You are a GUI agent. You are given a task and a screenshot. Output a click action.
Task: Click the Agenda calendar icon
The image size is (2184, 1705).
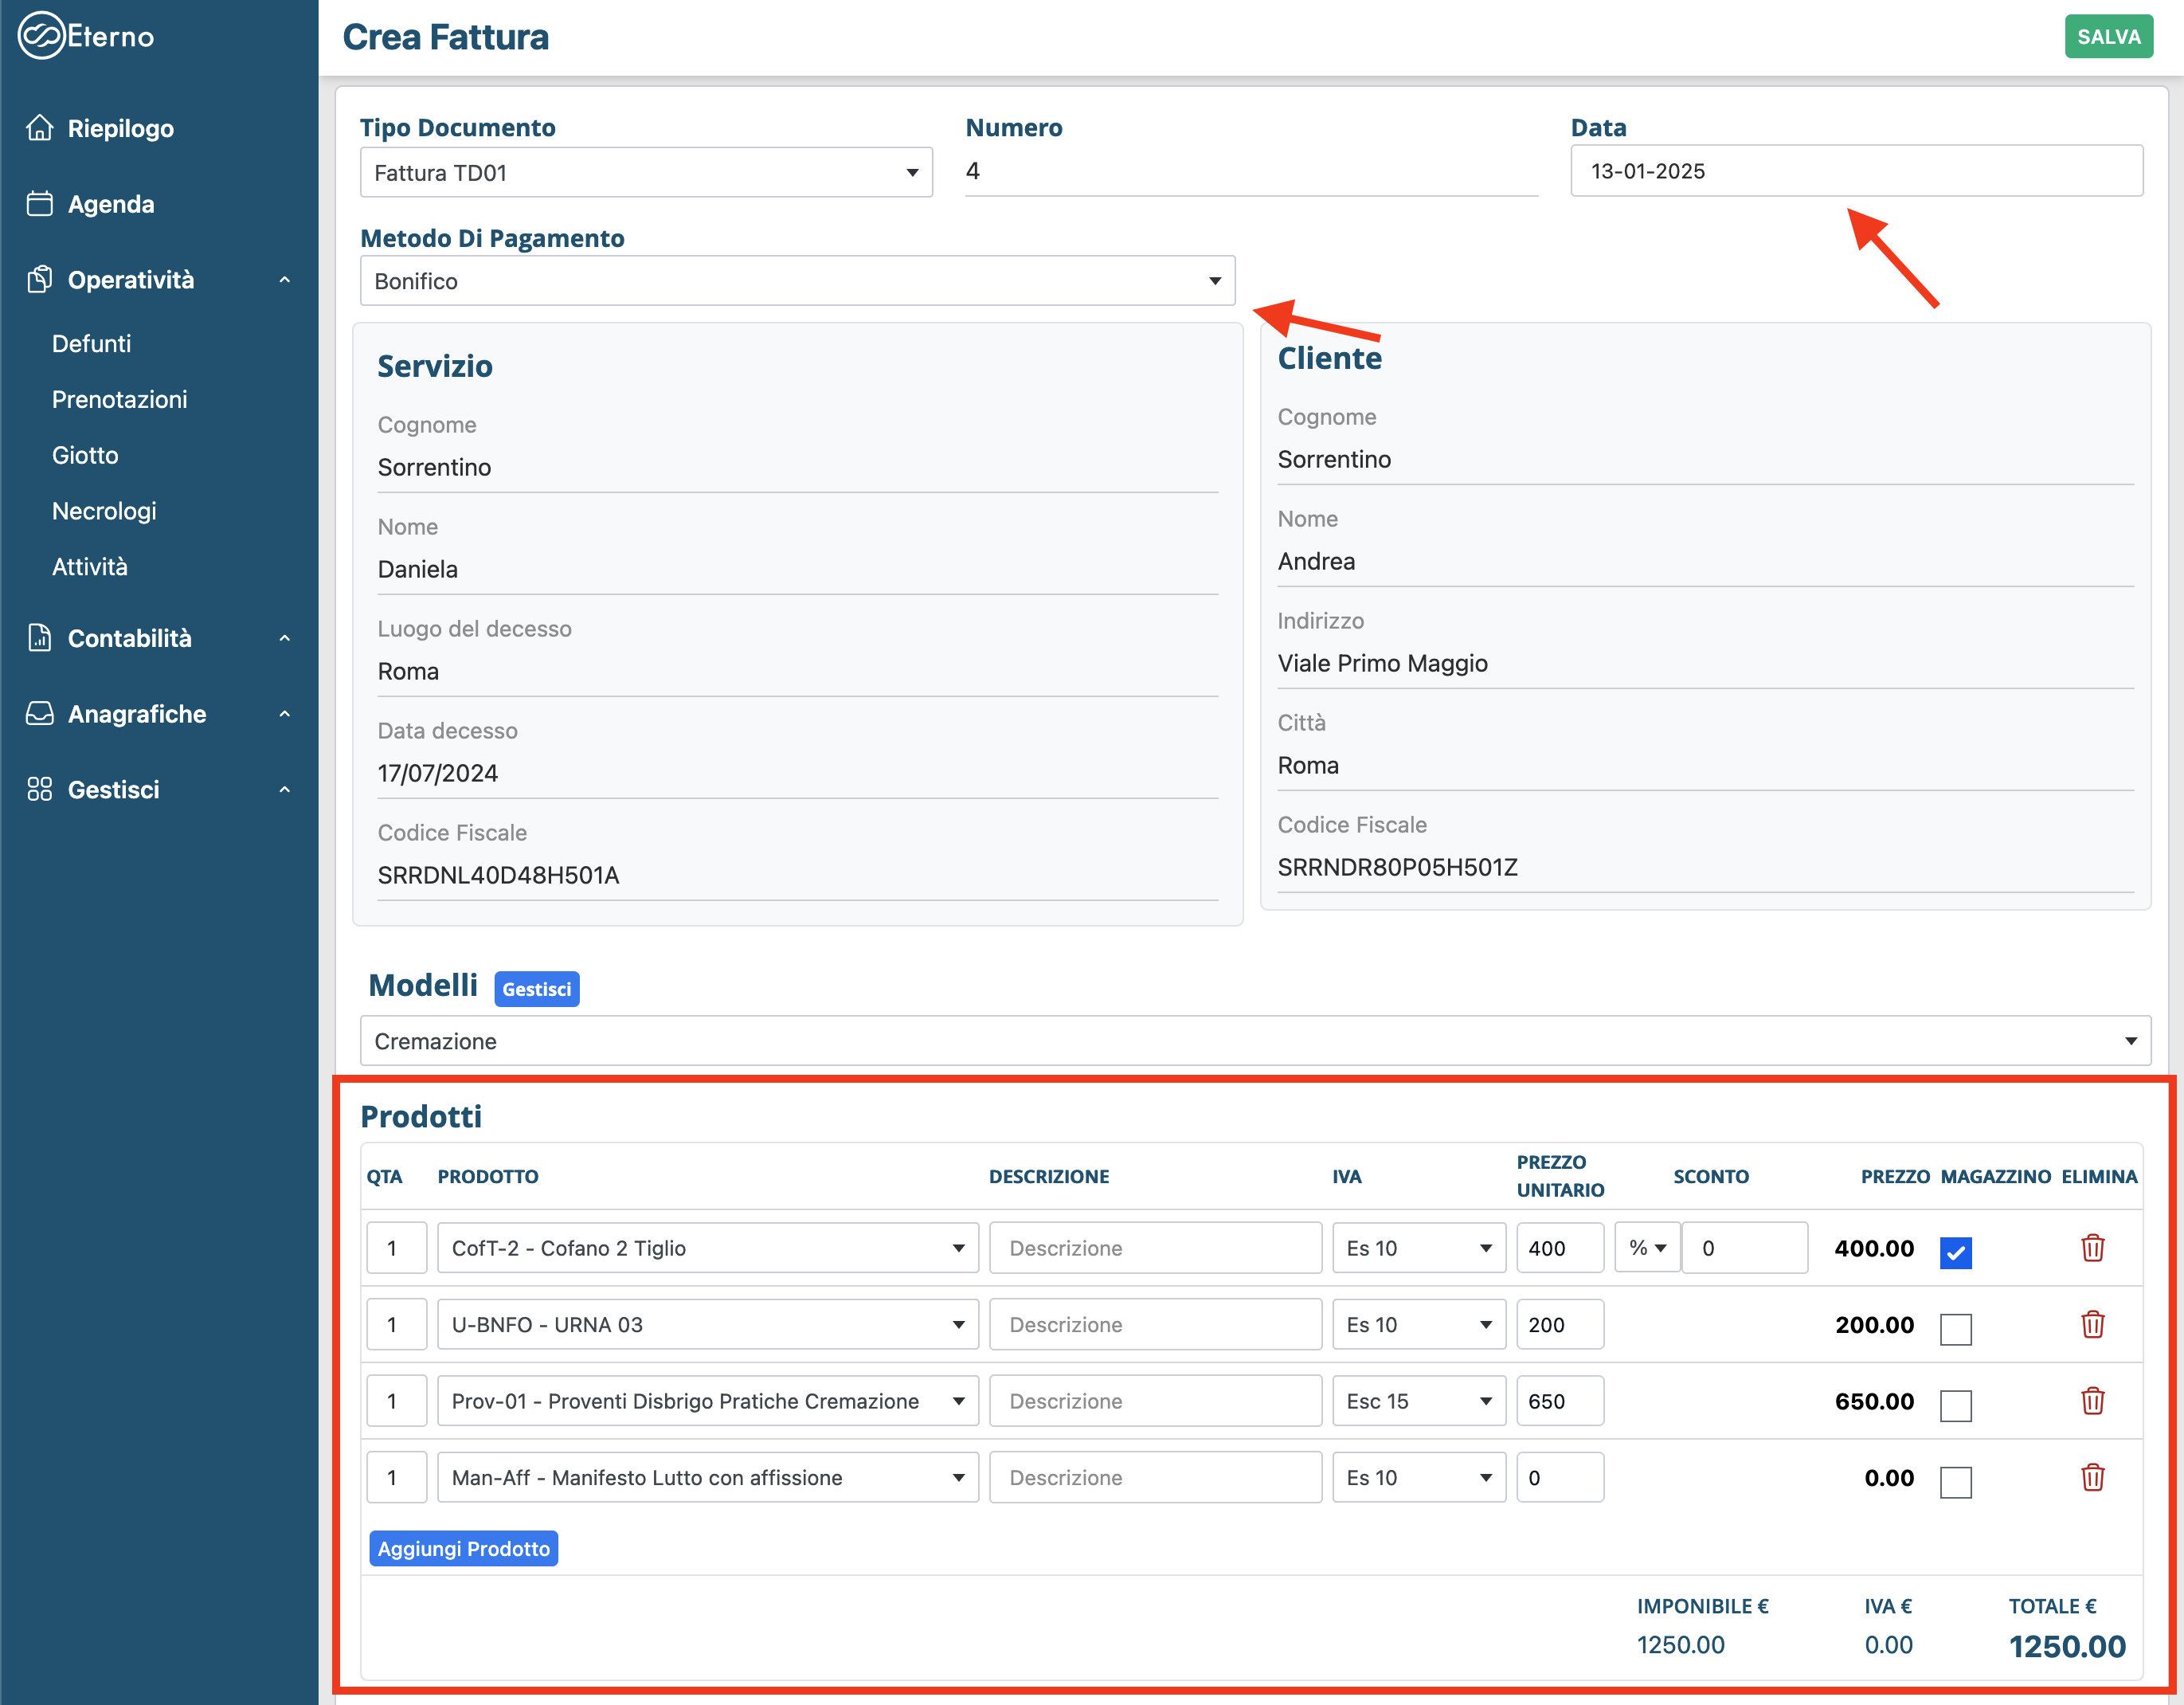tap(40, 204)
